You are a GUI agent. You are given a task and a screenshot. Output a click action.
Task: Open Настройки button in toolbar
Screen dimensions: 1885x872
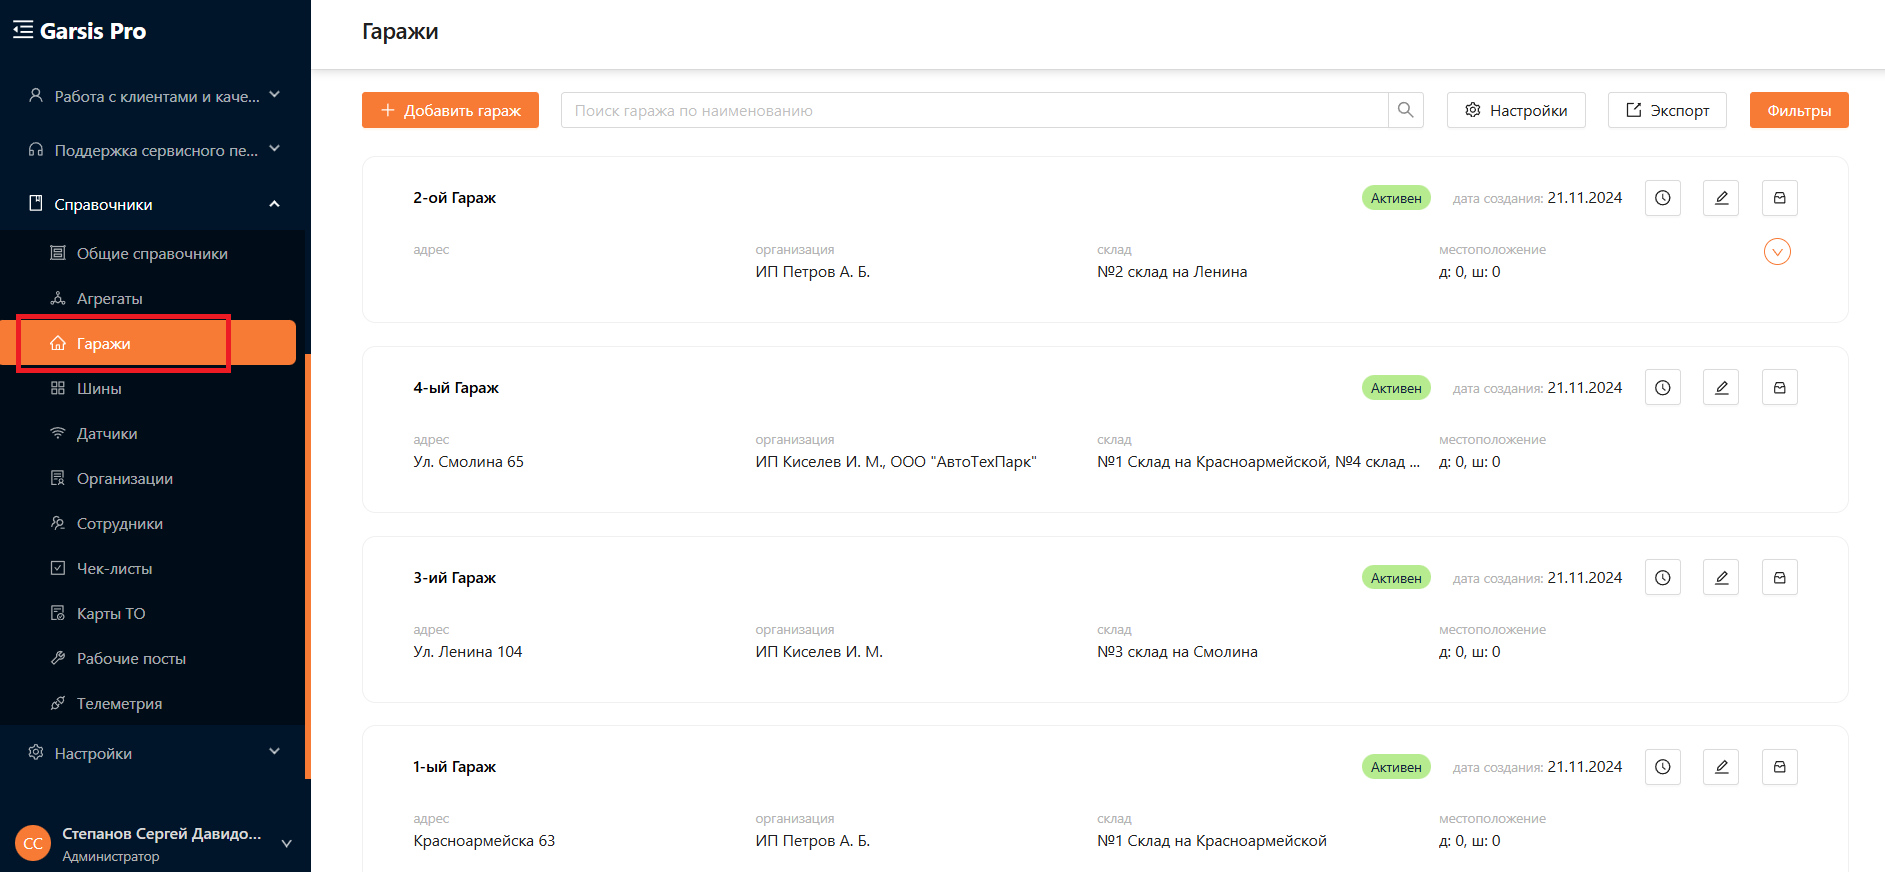[1516, 110]
